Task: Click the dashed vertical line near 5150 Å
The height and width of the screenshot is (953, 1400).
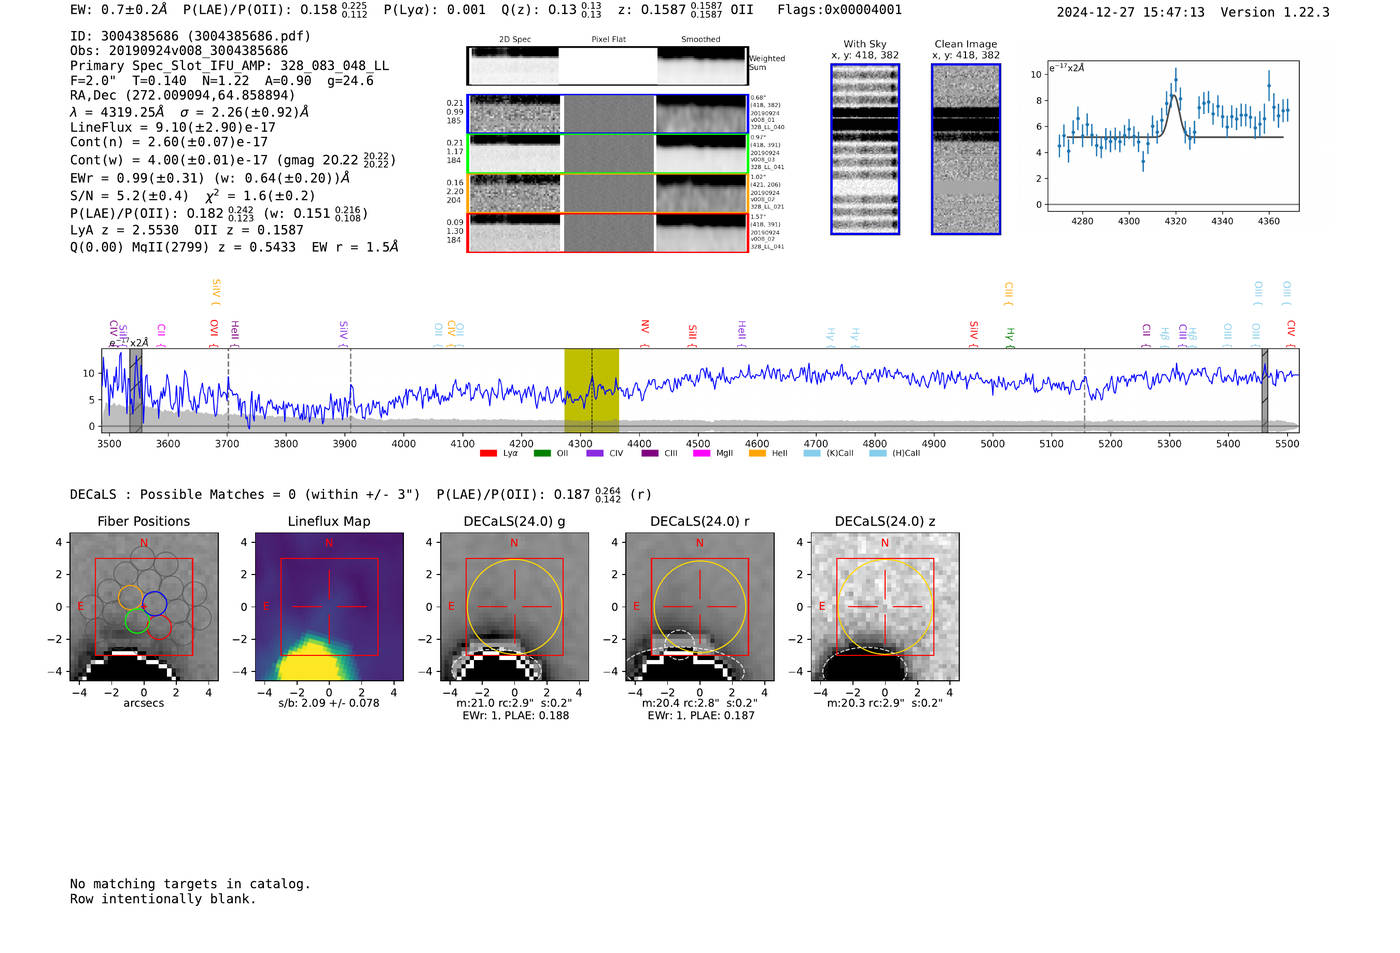Action: point(1084,390)
